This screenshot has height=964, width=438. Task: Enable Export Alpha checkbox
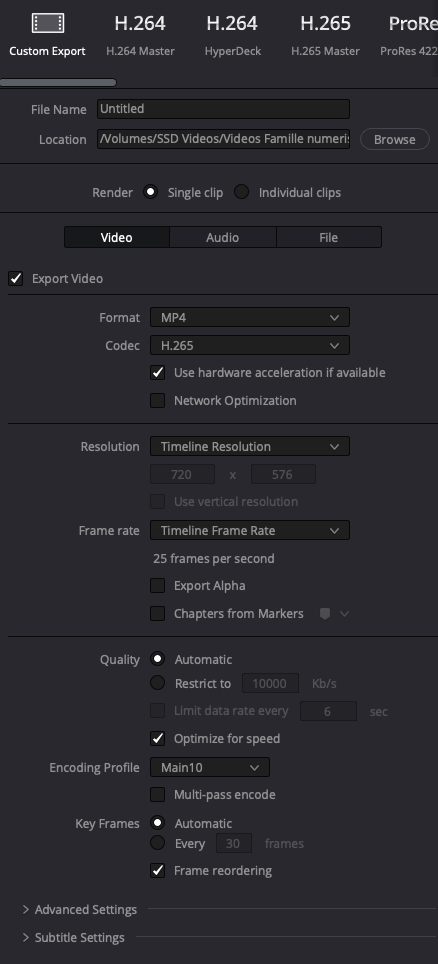point(158,585)
